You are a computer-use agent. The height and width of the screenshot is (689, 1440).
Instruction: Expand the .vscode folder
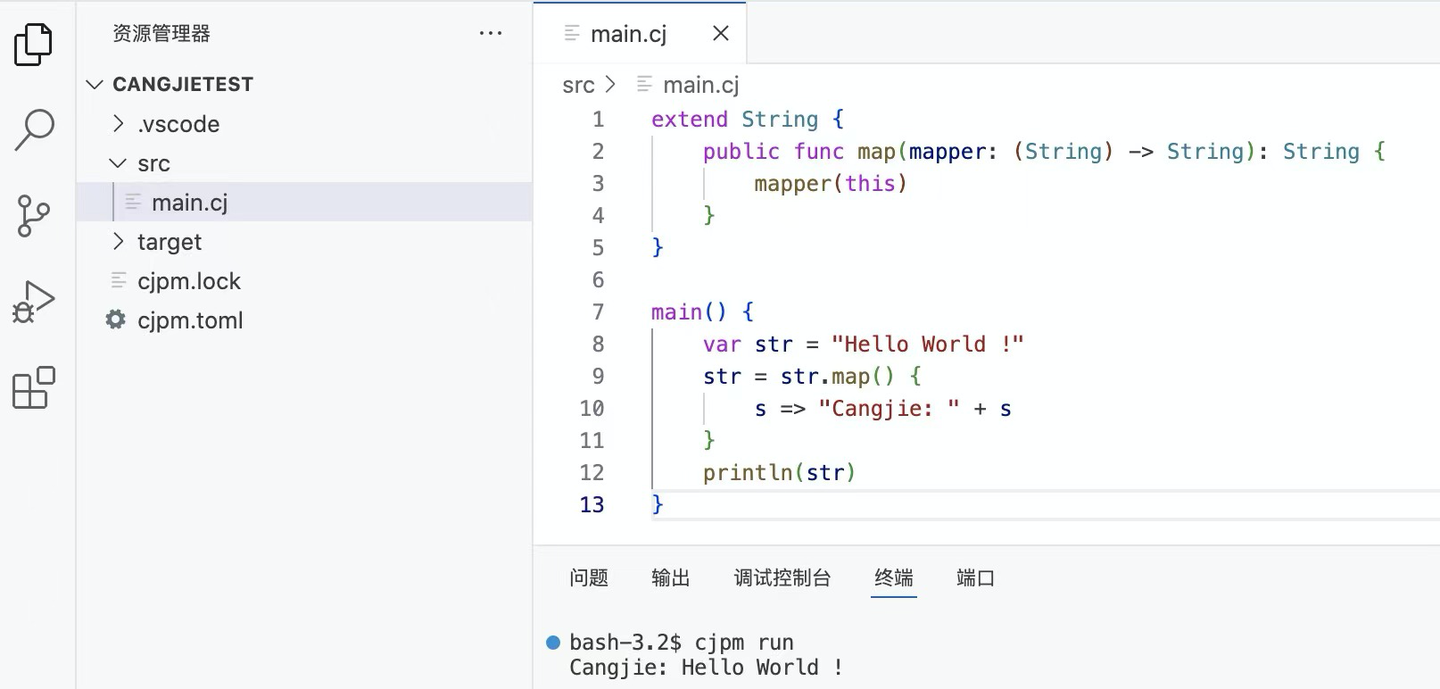(119, 124)
